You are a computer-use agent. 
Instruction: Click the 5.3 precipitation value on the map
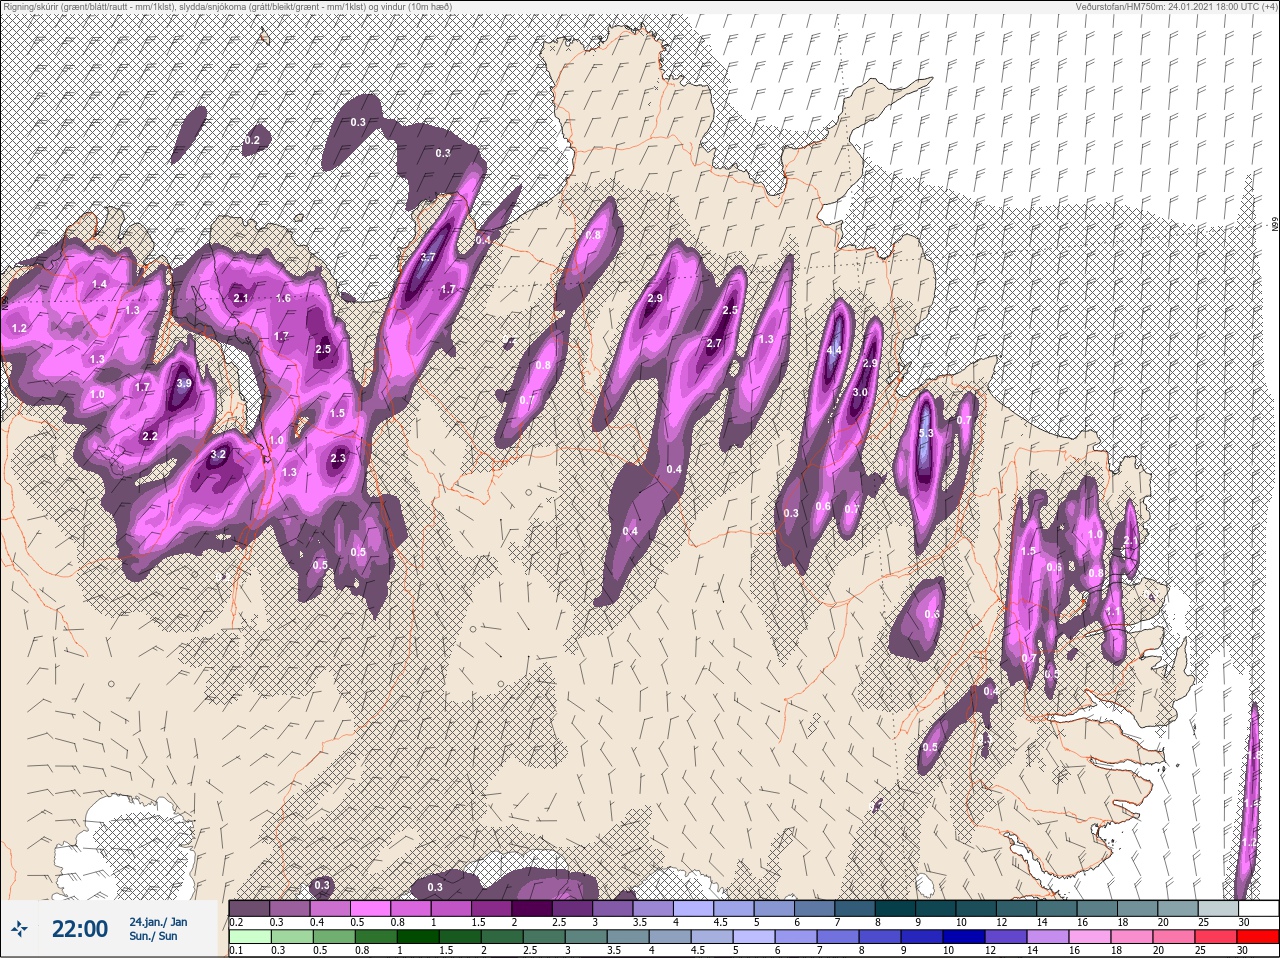926,433
